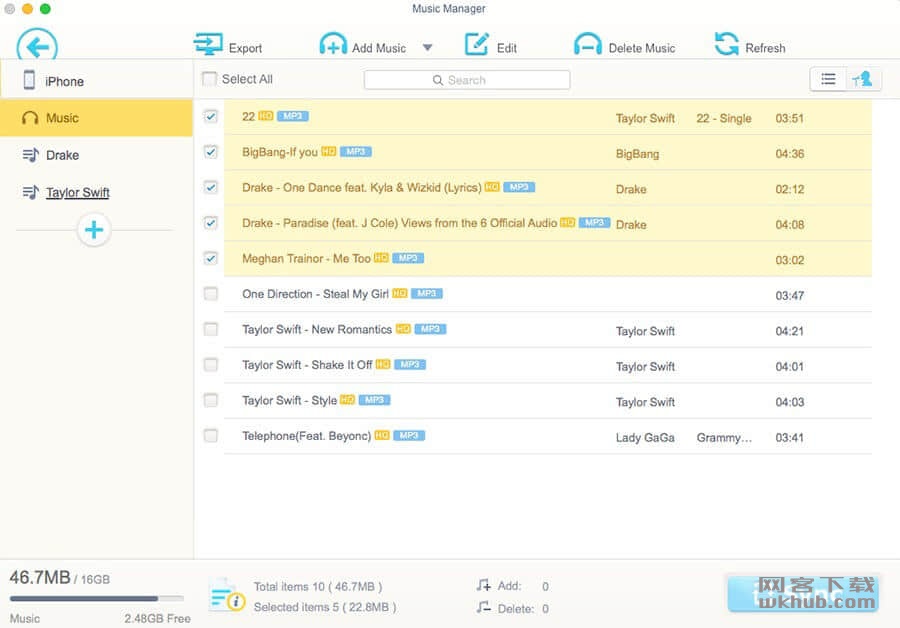Check the Taylor Swift - Style checkbox
Image resolution: width=900 pixels, height=628 pixels.
click(211, 400)
